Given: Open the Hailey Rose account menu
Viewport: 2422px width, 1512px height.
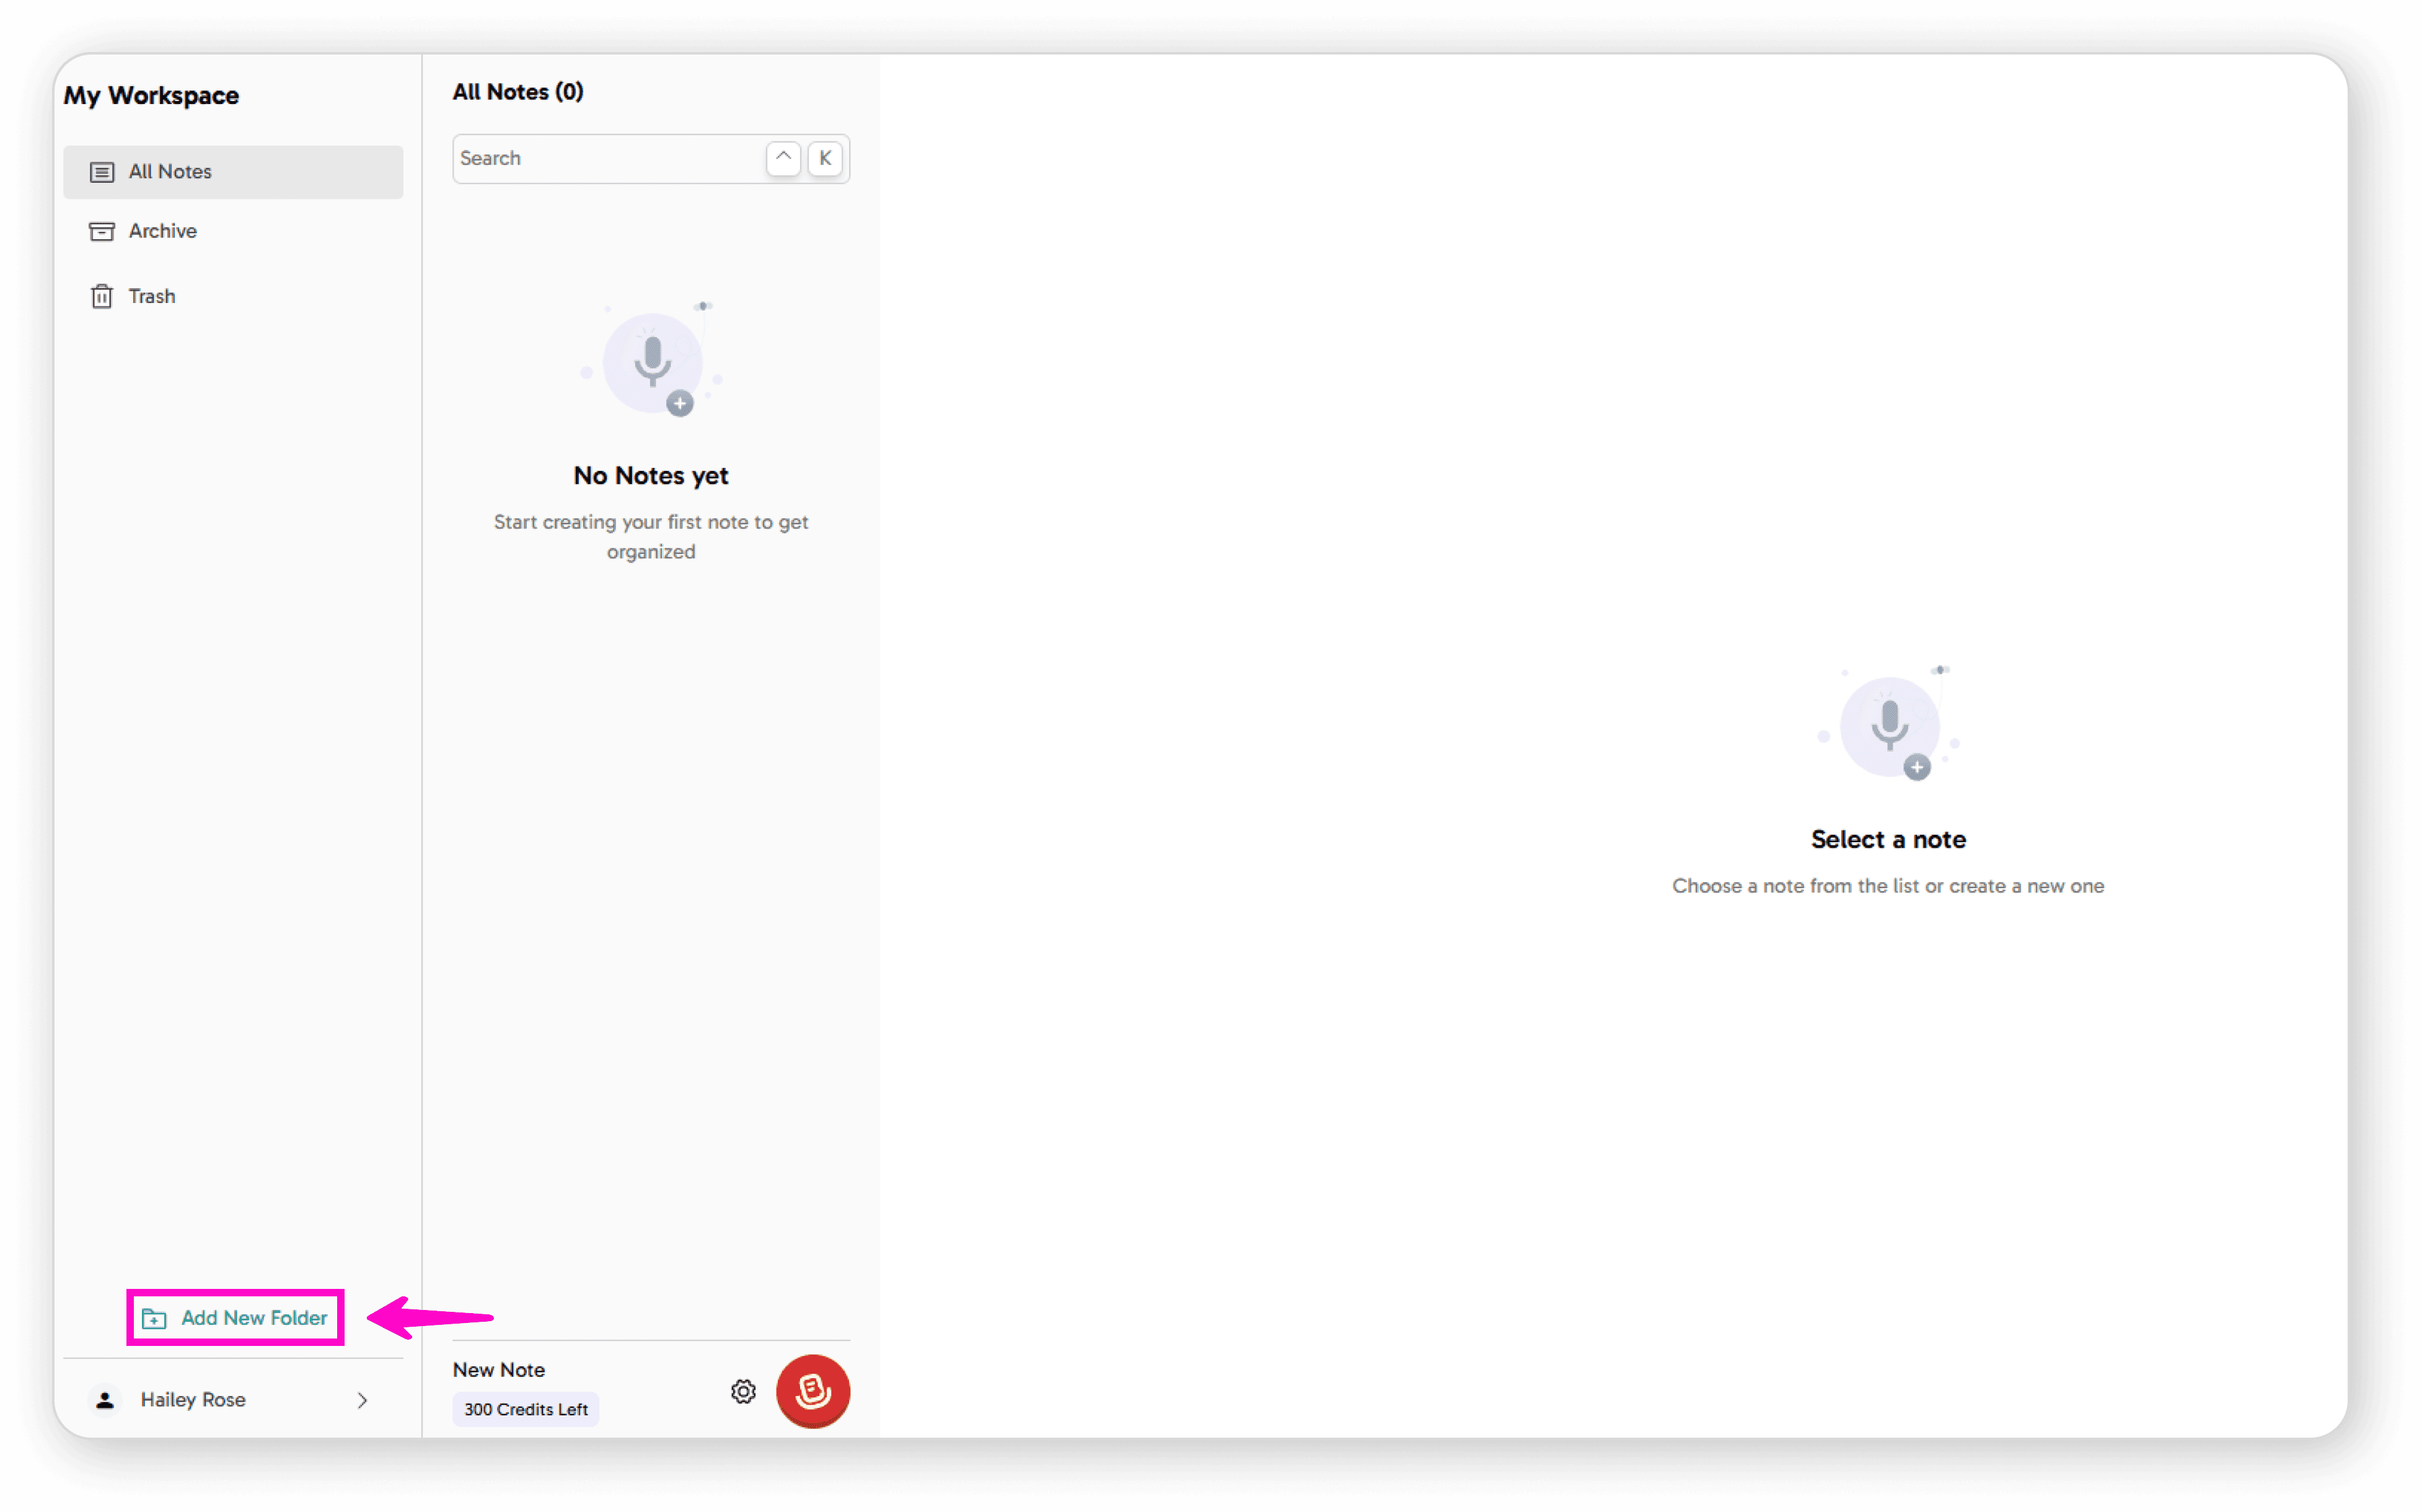Looking at the screenshot, I should 193,1399.
